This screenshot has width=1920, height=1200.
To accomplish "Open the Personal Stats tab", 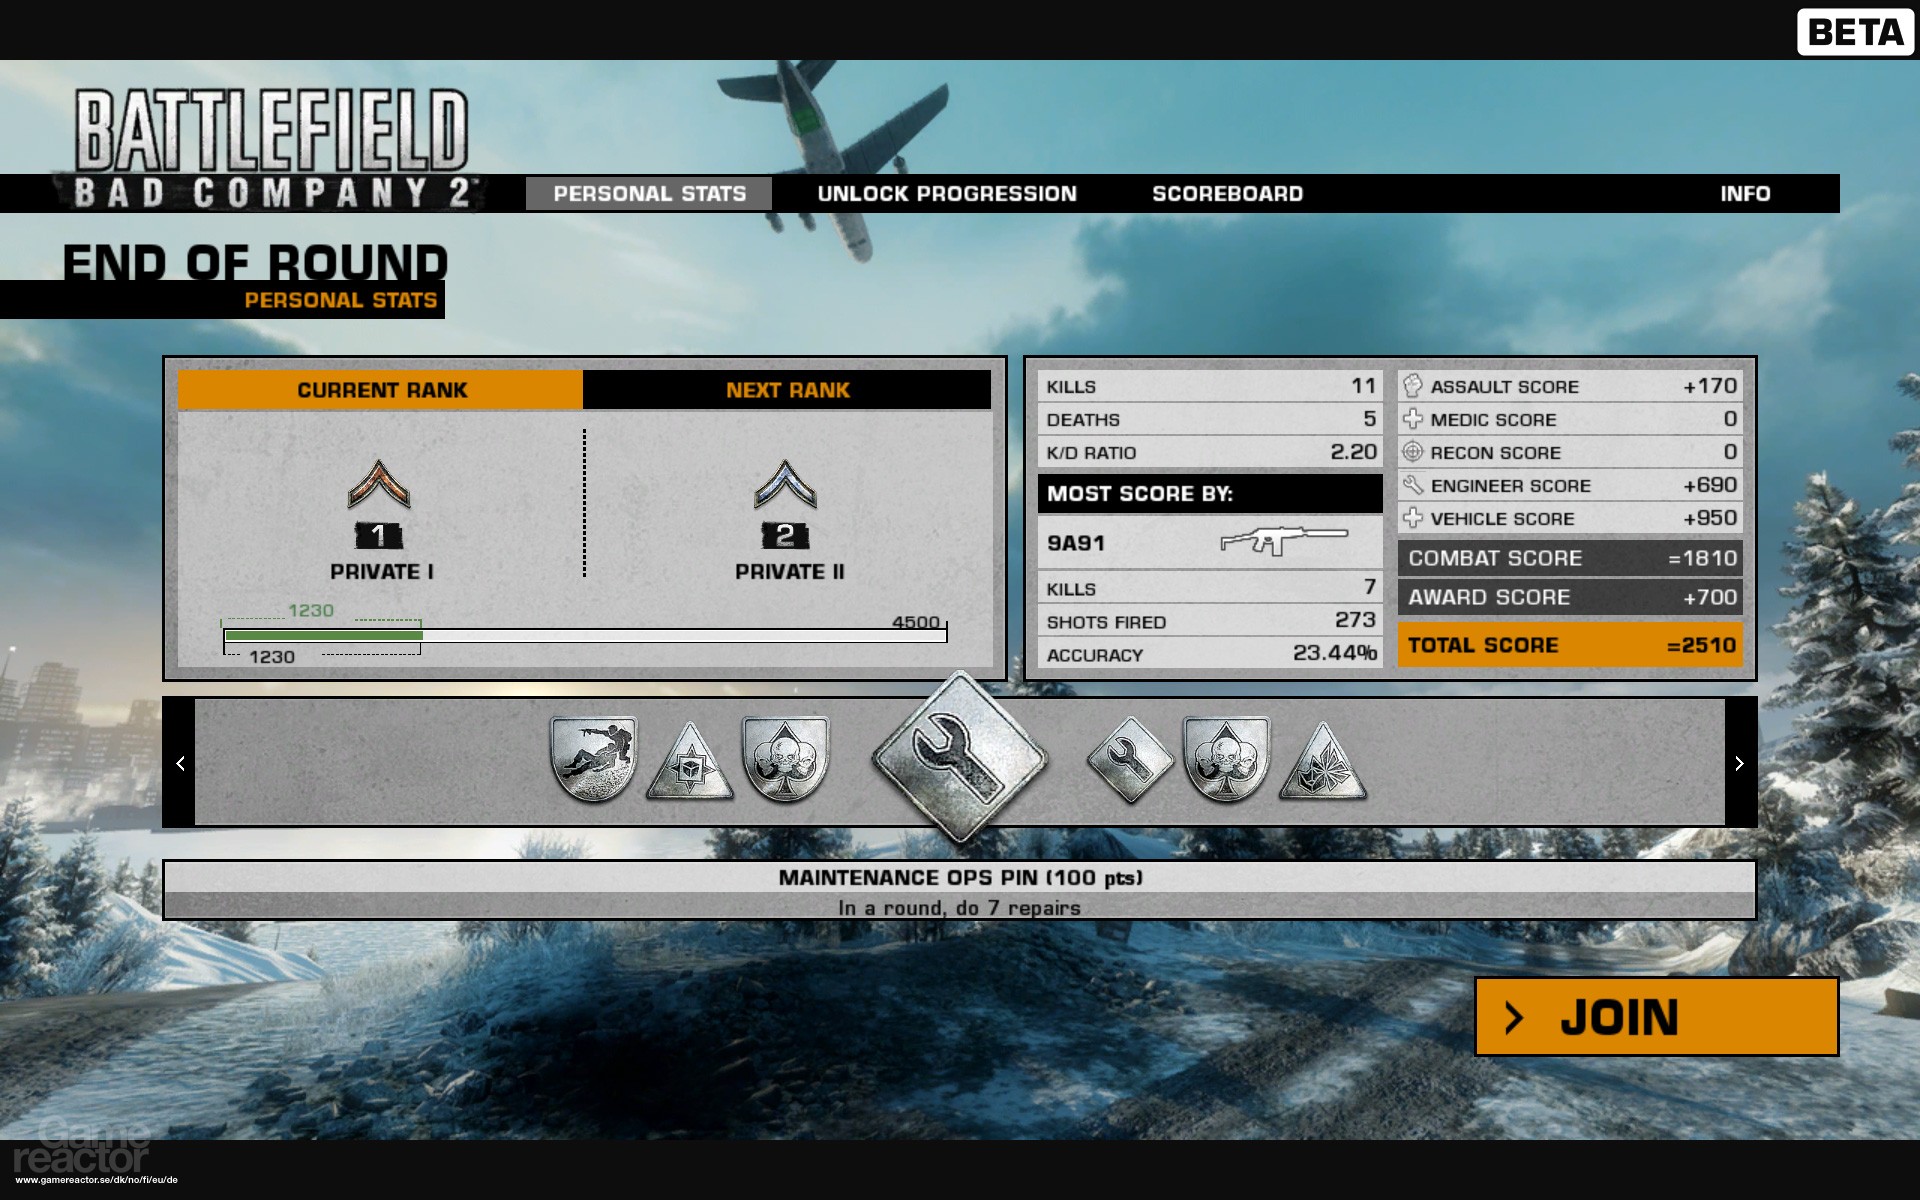I will pyautogui.click(x=649, y=194).
